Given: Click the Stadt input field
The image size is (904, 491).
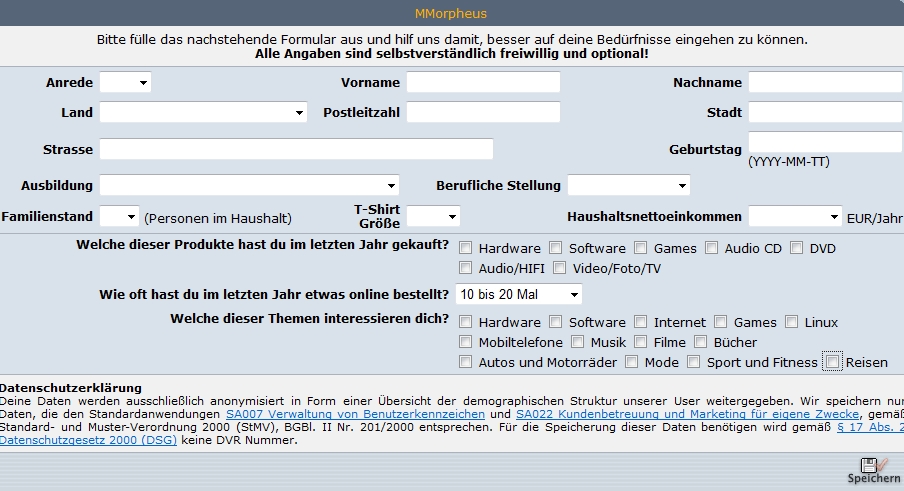Looking at the screenshot, I should point(825,112).
